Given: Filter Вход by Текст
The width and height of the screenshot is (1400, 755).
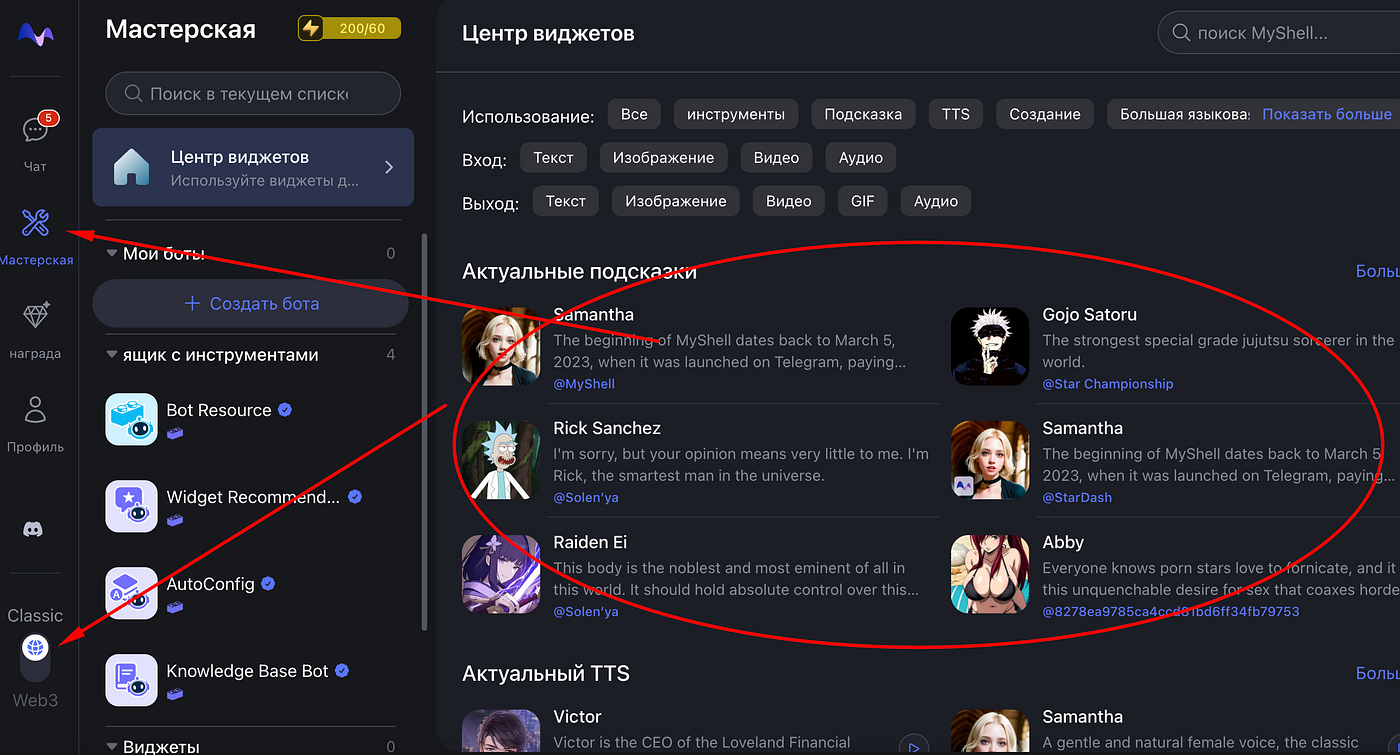Looking at the screenshot, I should pyautogui.click(x=553, y=157).
